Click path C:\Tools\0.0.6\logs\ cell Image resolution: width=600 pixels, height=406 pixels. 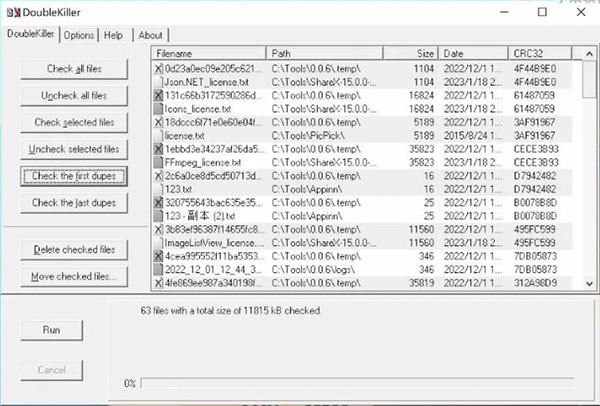[313, 270]
